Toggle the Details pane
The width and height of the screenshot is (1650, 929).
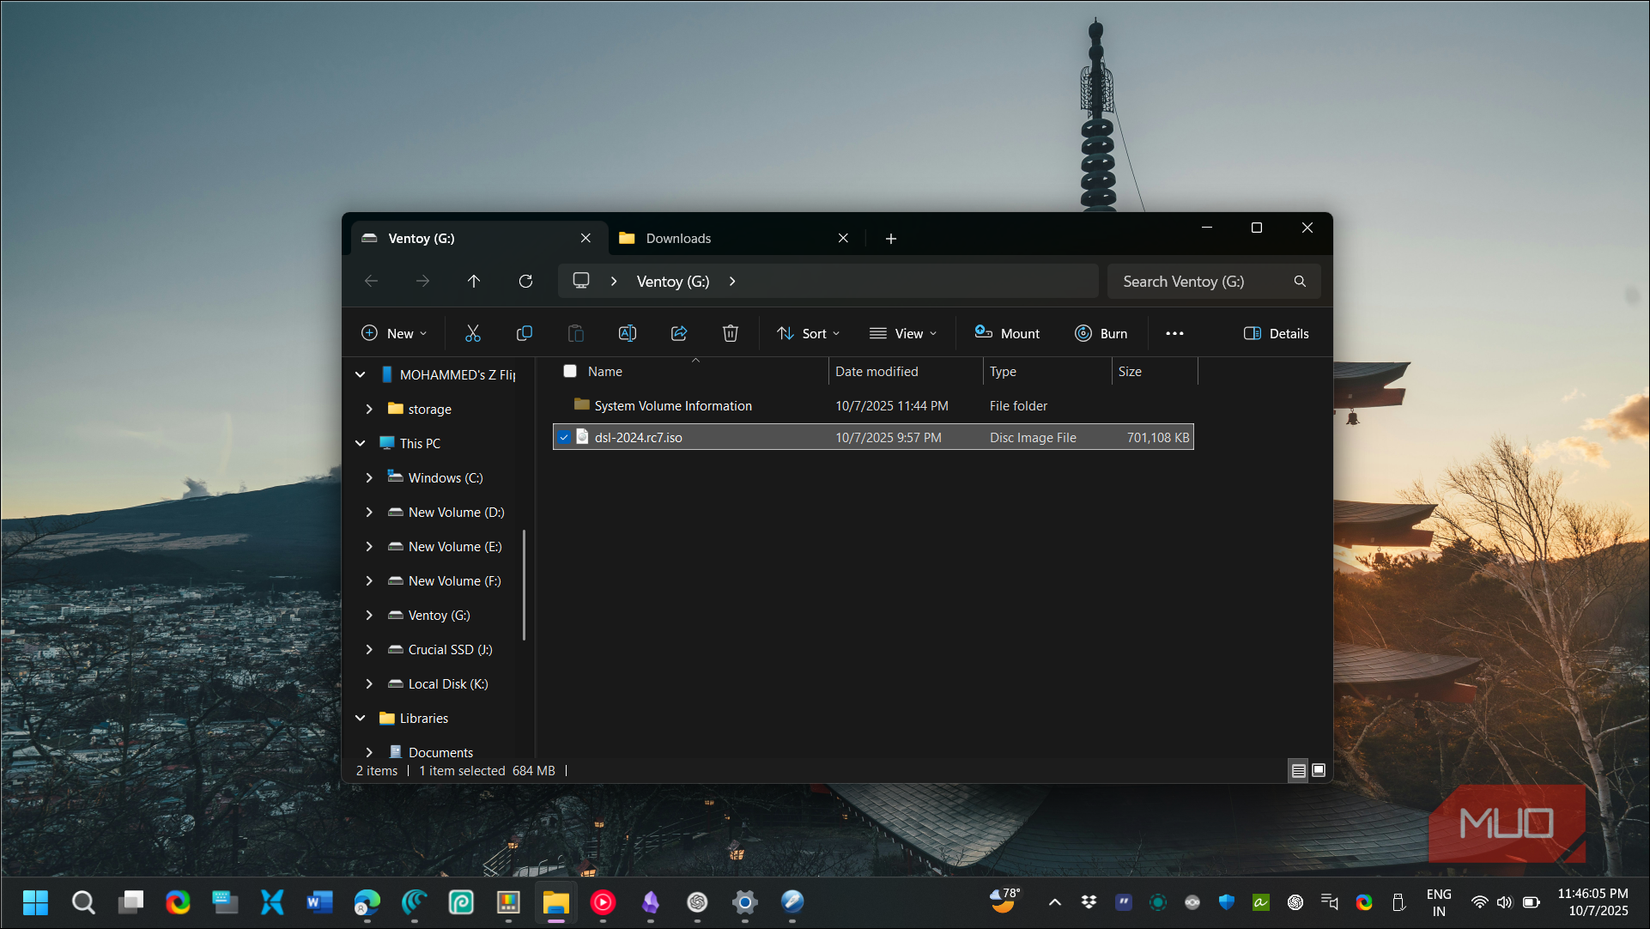click(x=1276, y=333)
